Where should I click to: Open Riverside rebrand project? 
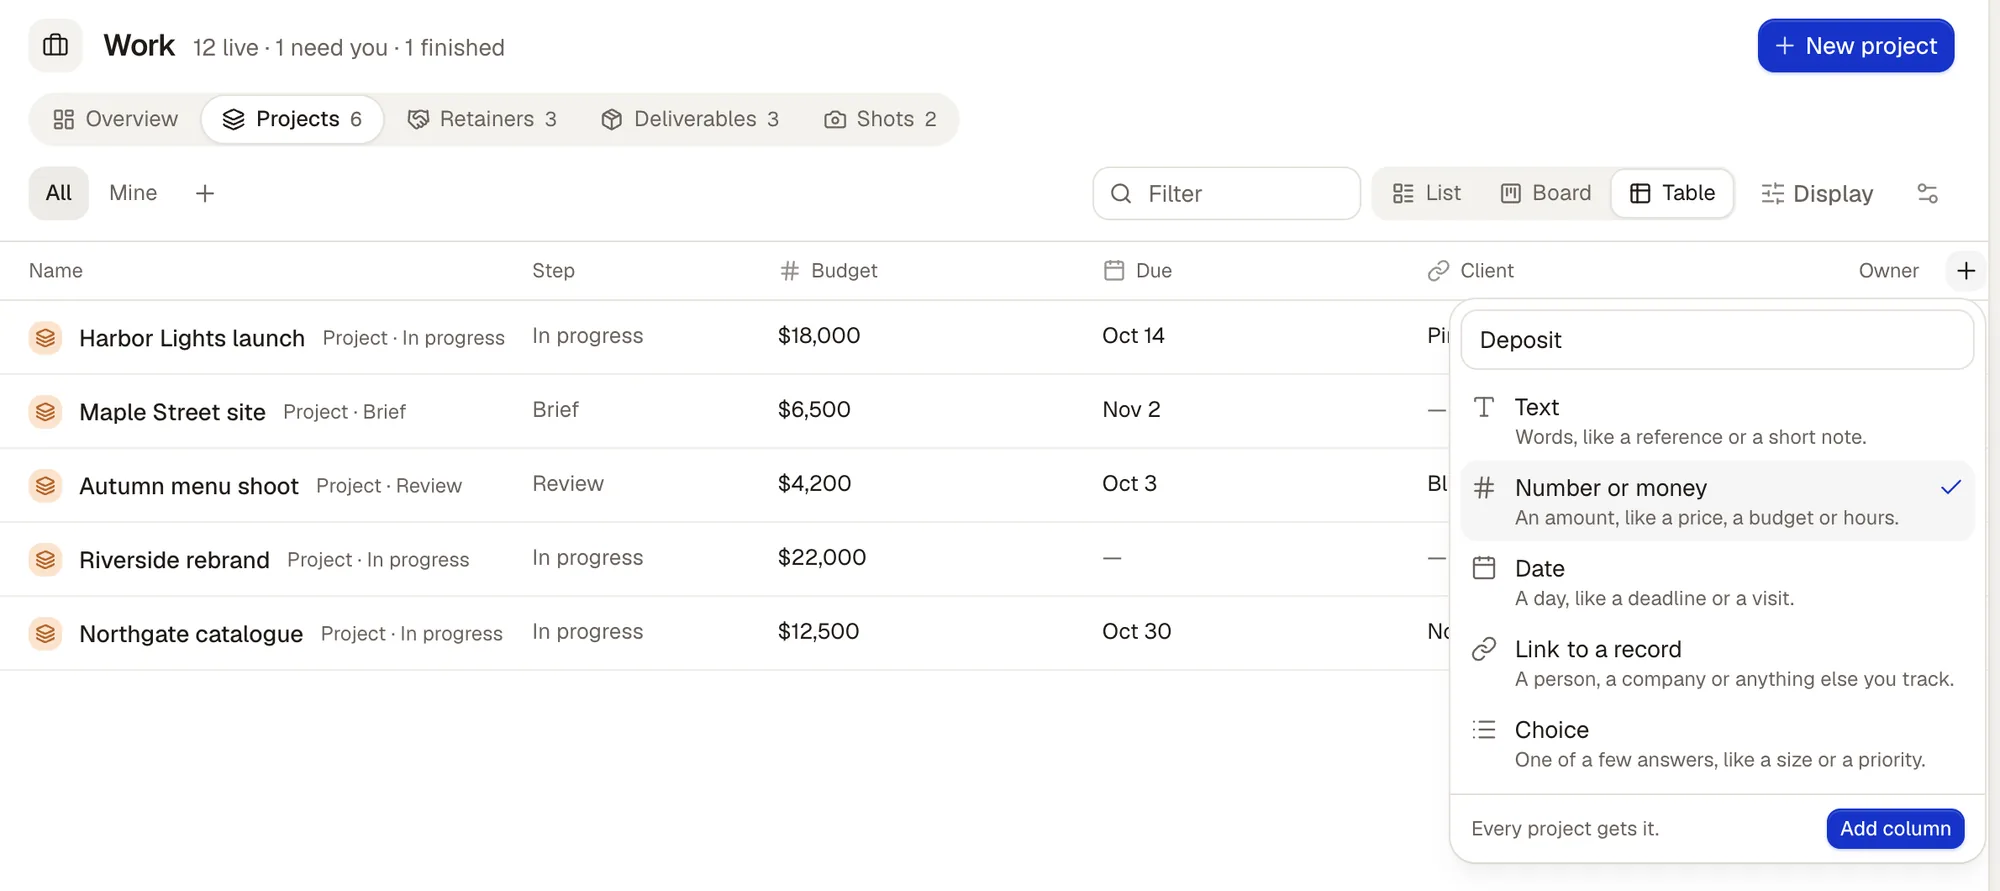point(174,560)
